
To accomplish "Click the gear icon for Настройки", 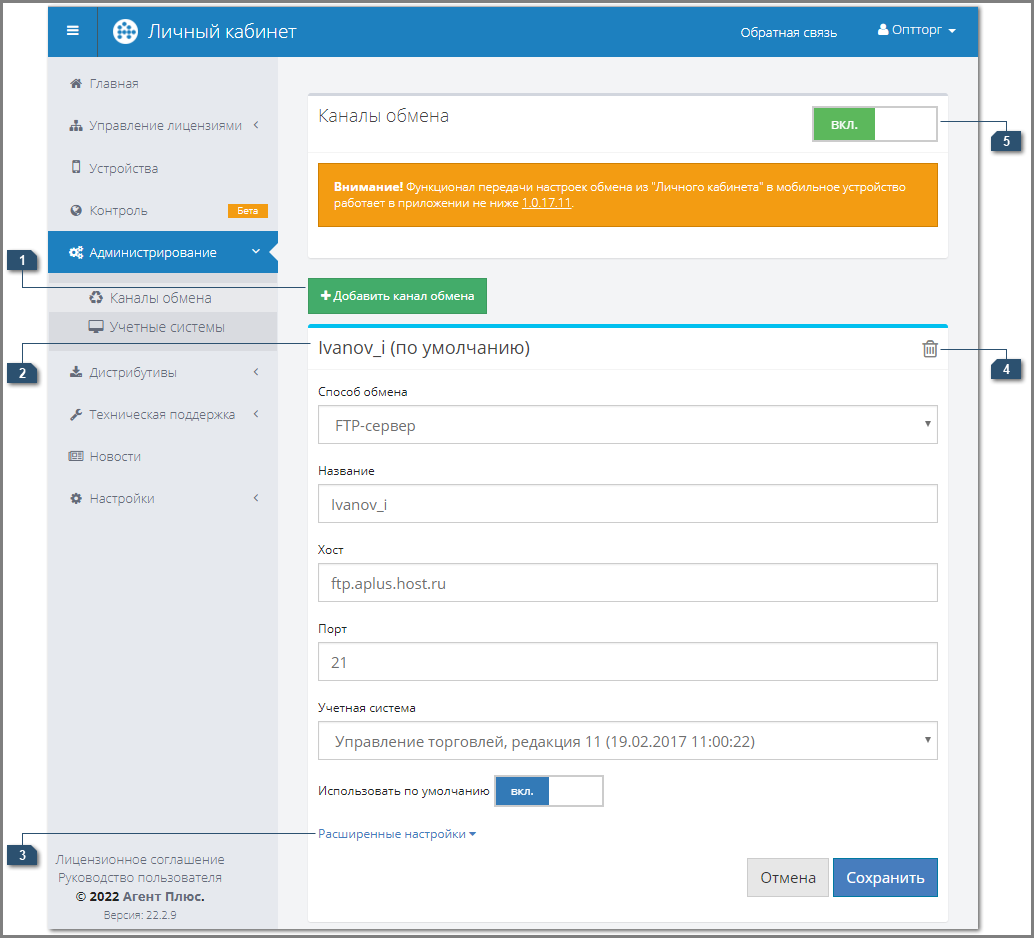I will [x=76, y=499].
